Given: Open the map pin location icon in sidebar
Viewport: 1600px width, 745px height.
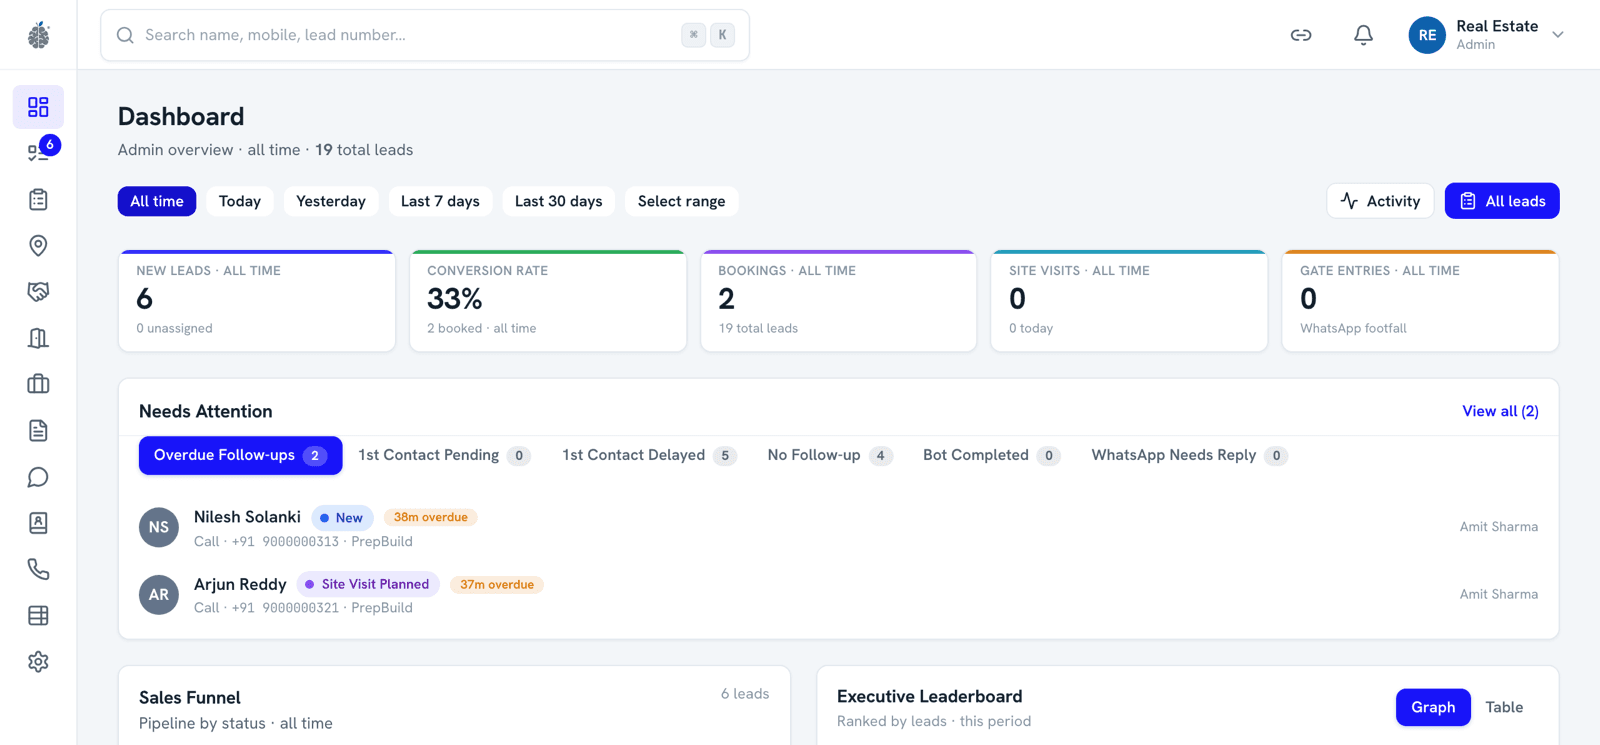Looking at the screenshot, I should [x=38, y=245].
